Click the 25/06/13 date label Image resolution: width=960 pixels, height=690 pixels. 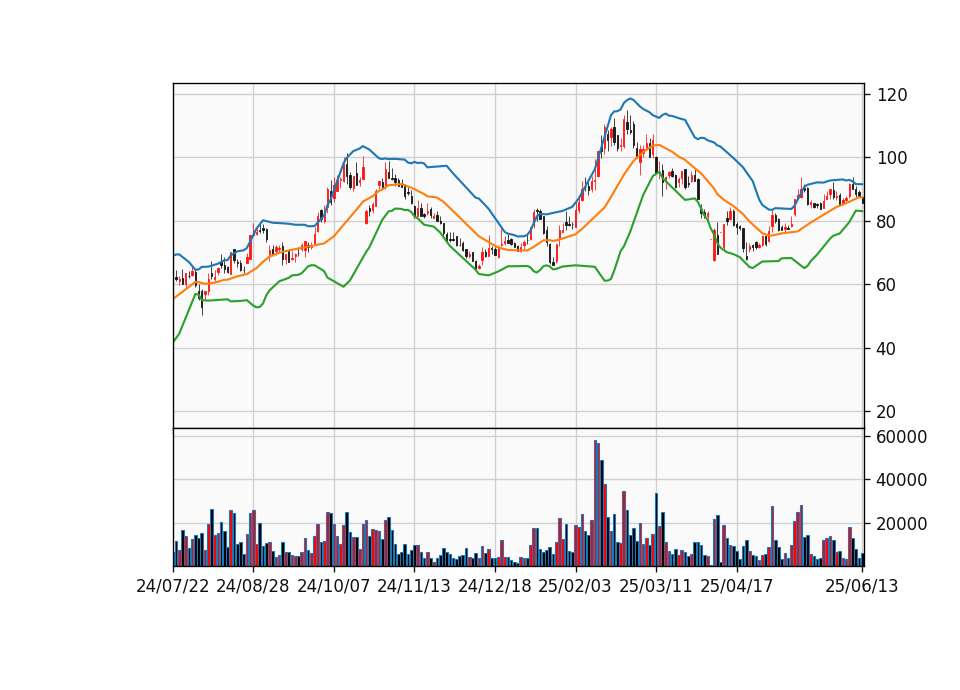click(x=861, y=587)
